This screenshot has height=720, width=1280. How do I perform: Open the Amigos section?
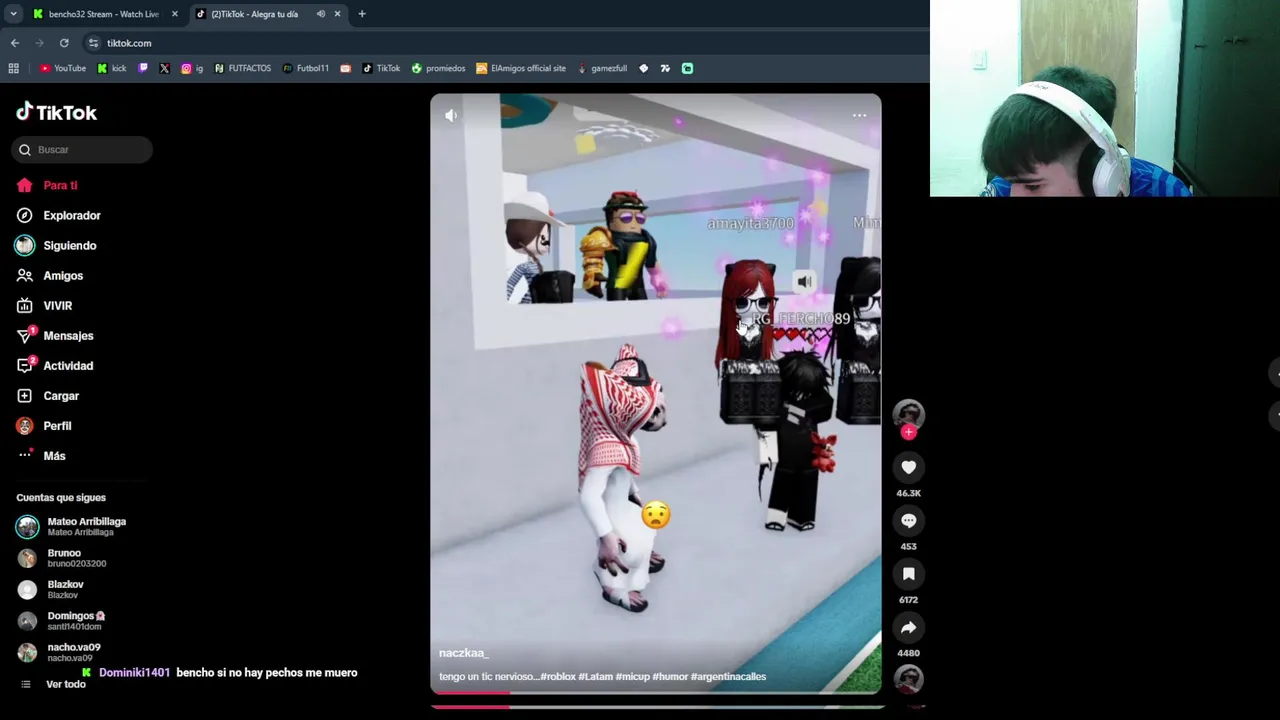[49, 275]
